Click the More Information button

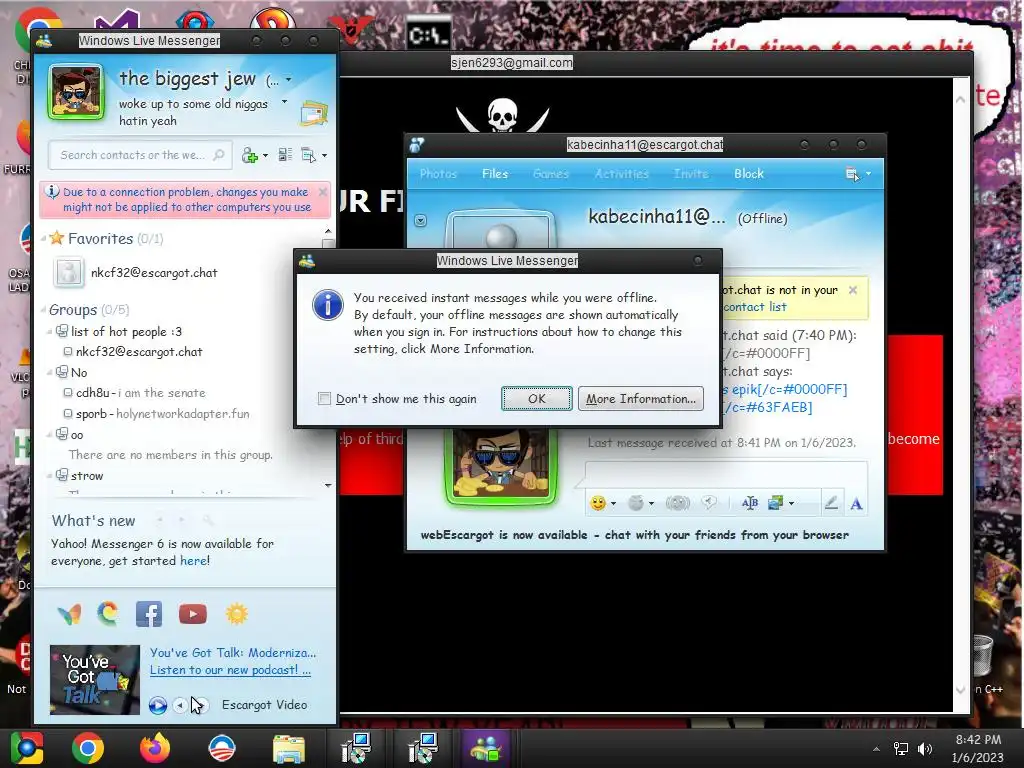pyautogui.click(x=641, y=398)
